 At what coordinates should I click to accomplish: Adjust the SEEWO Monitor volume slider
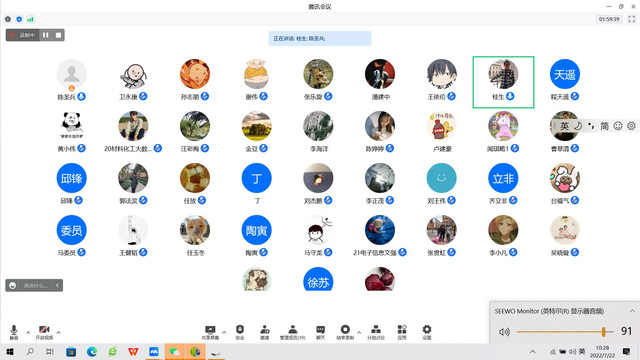point(565,332)
